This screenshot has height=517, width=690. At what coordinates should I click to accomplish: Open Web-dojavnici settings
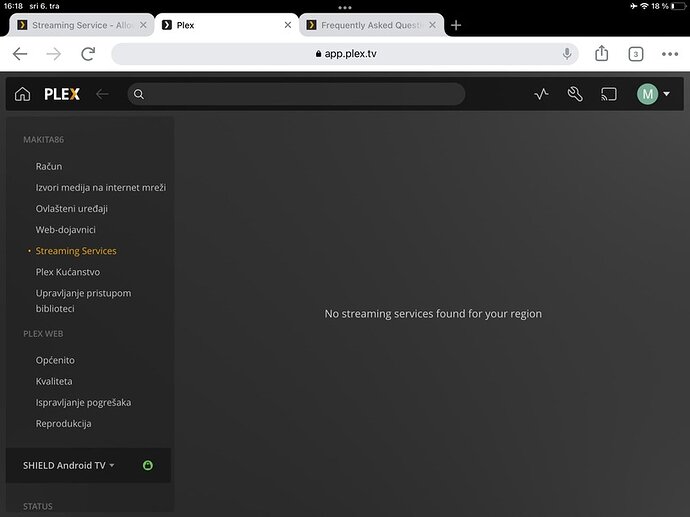coord(66,230)
